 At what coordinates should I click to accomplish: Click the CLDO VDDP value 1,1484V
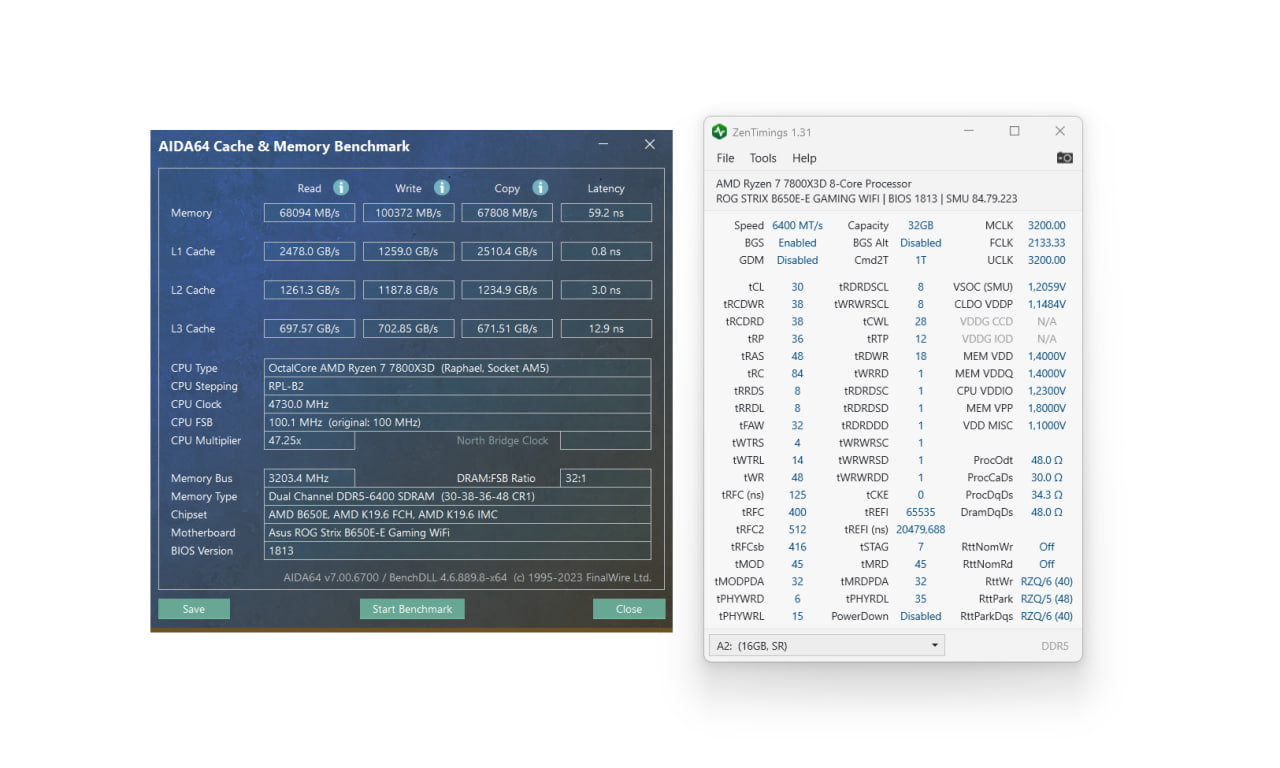click(1046, 304)
